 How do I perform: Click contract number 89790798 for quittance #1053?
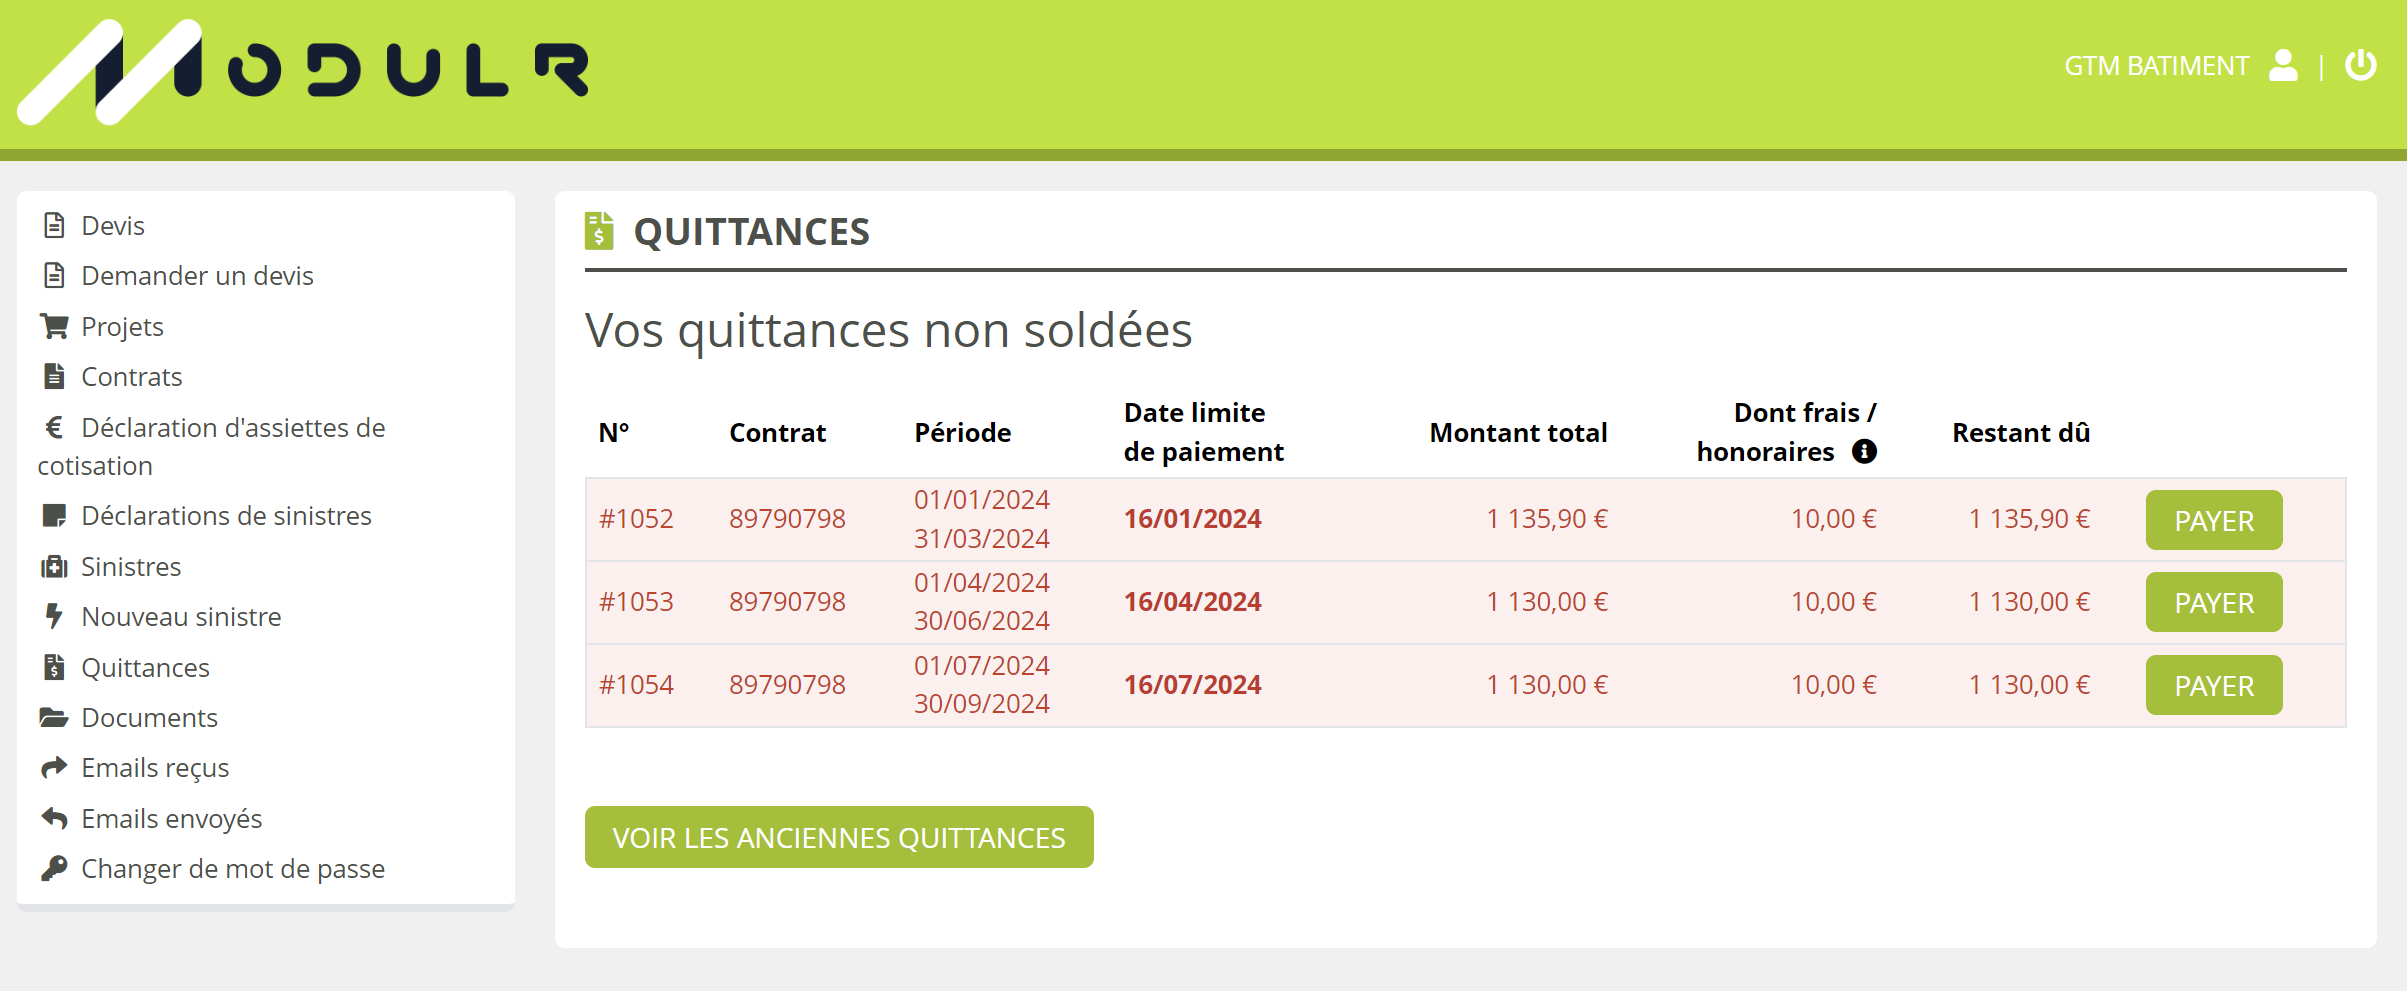[787, 602]
